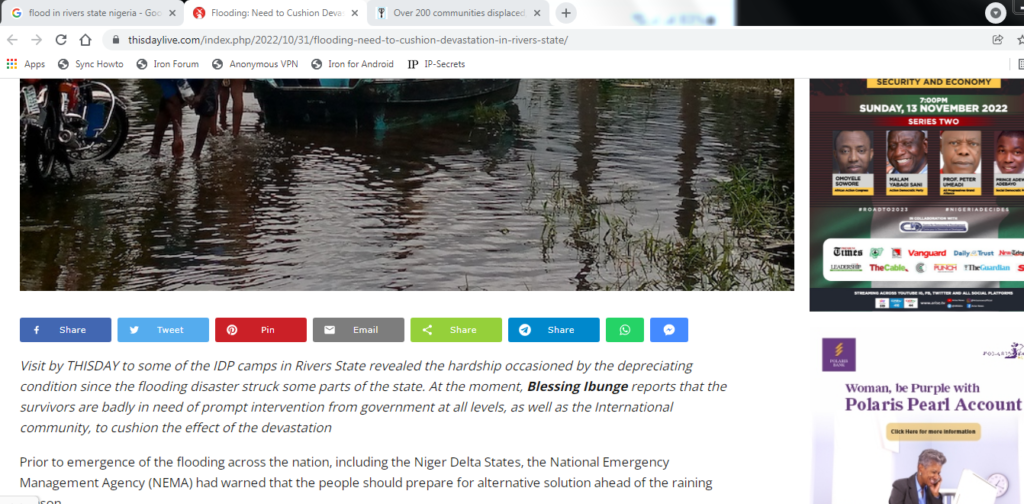Click the green ShareThis share button
The height and width of the screenshot is (504, 1024).
click(x=456, y=330)
